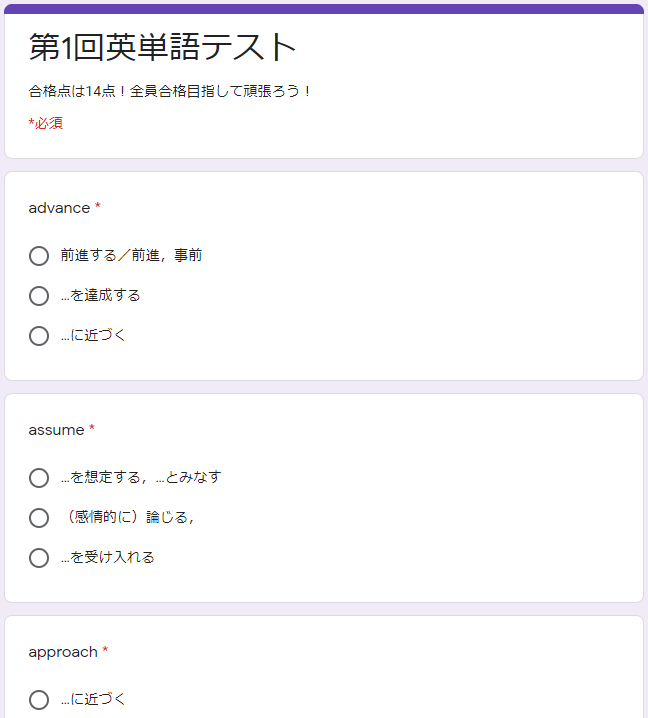Pick …に近づく under the approach question
The width and height of the screenshot is (648, 718).
tap(39, 700)
